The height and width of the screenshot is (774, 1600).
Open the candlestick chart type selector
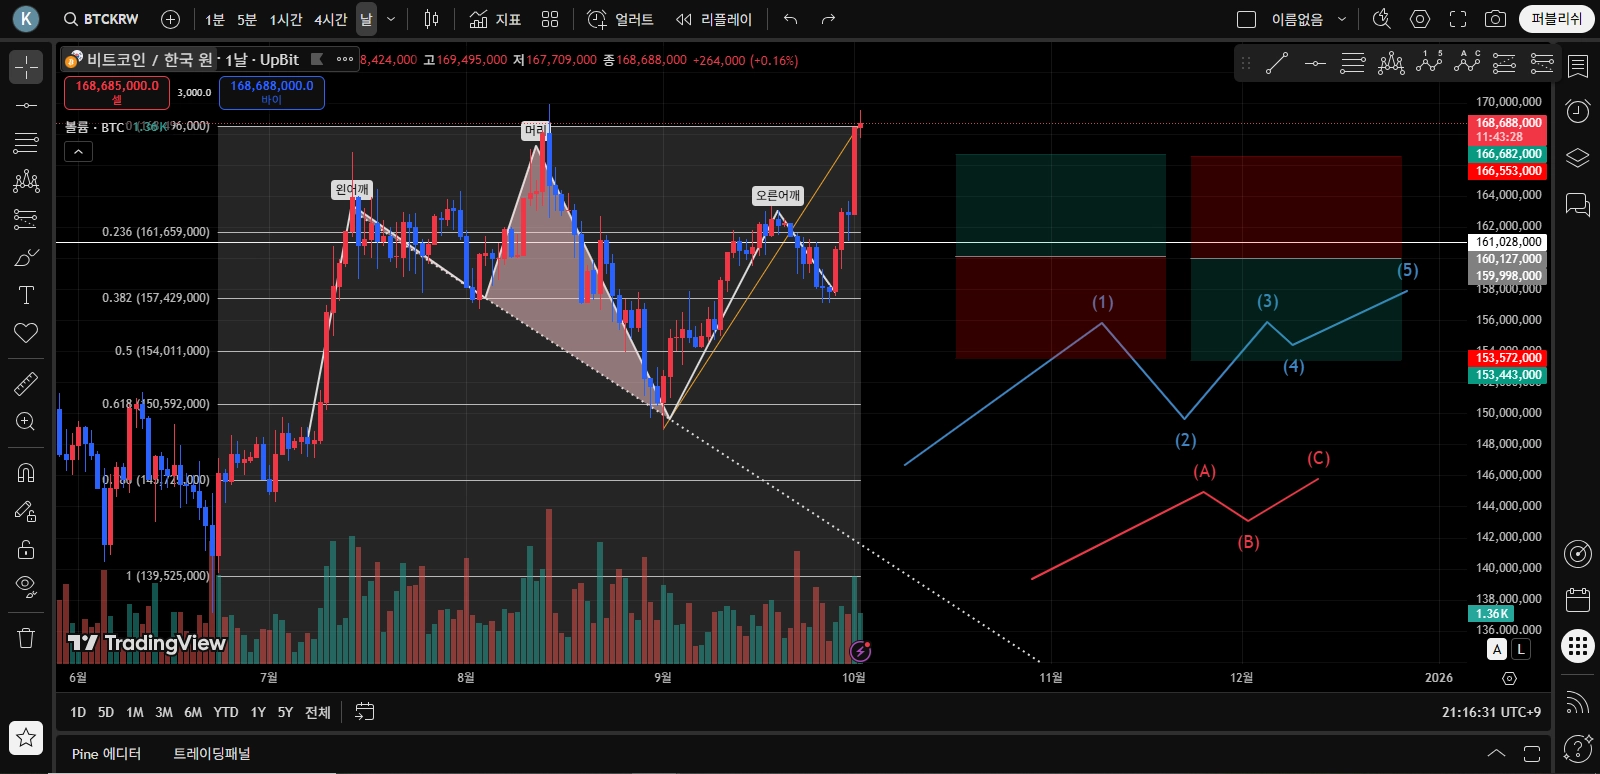click(x=431, y=19)
